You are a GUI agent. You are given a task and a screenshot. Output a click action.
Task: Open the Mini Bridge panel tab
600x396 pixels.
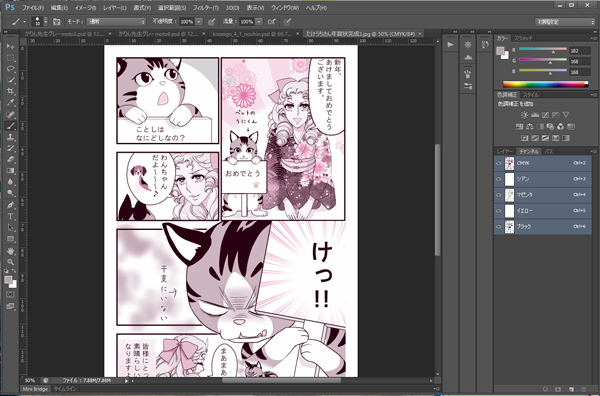pyautogui.click(x=35, y=389)
